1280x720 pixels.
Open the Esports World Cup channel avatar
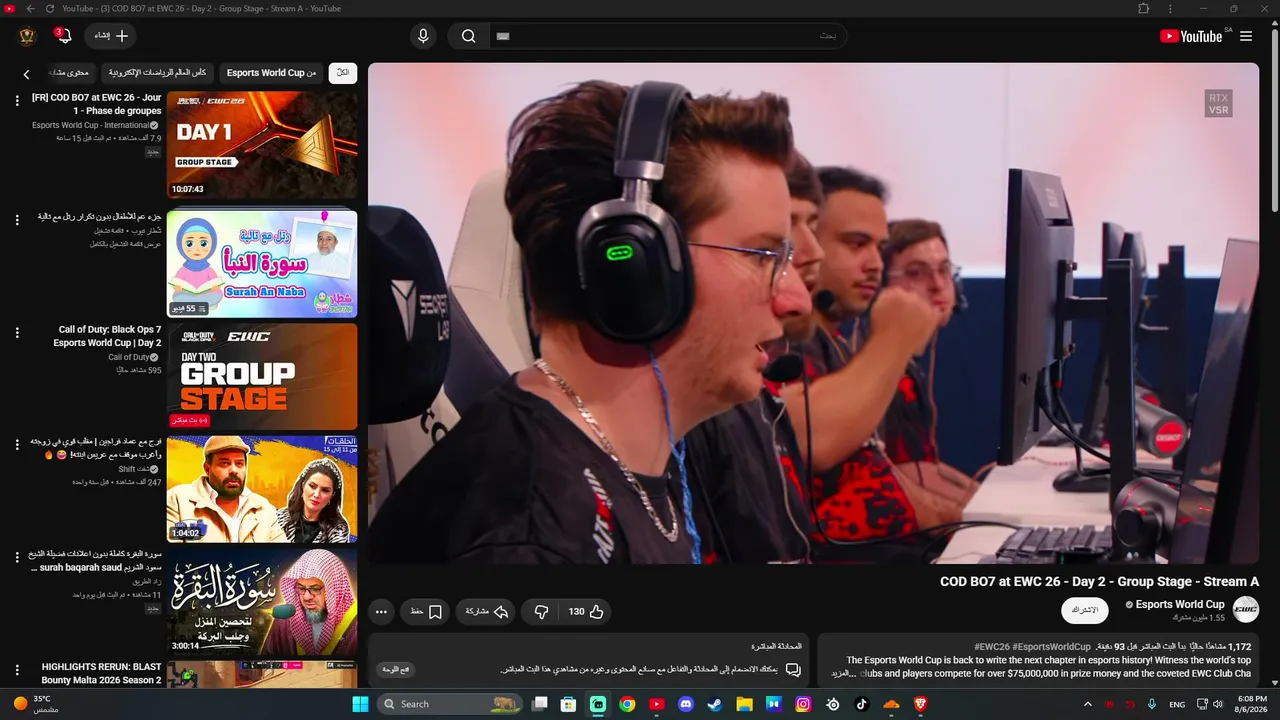[x=1246, y=609]
